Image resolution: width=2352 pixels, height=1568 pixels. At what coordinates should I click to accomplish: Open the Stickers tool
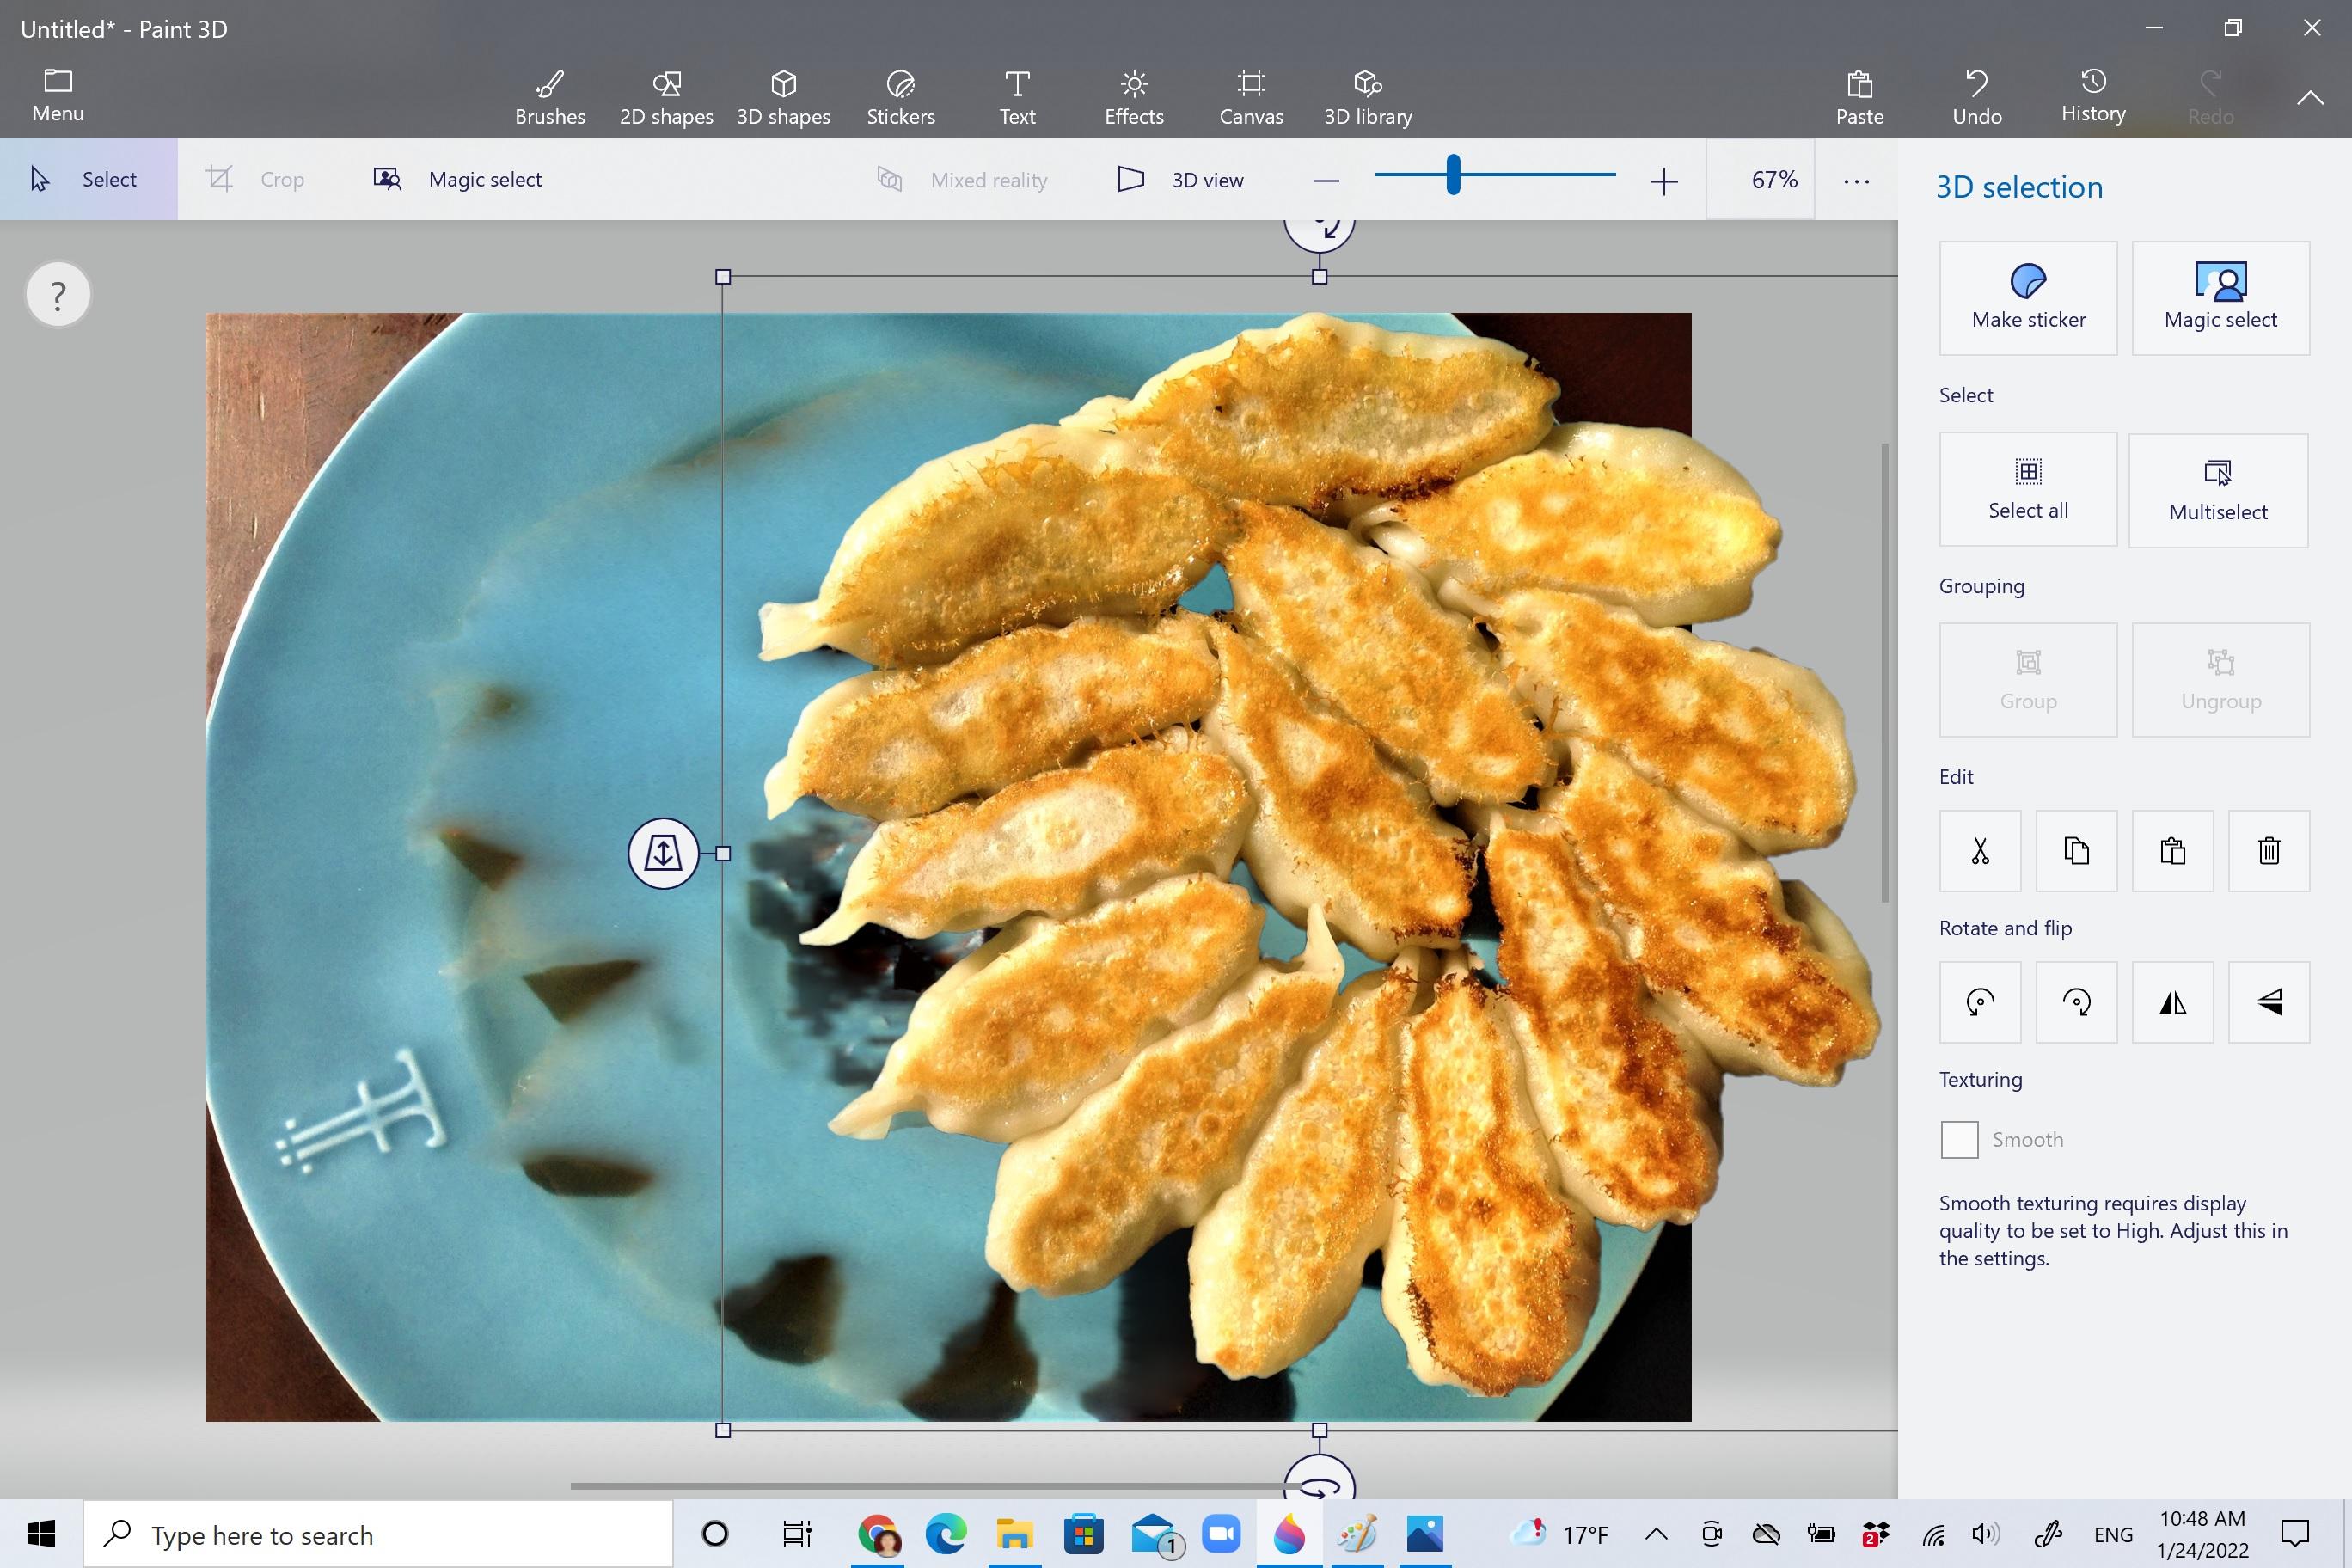click(900, 97)
